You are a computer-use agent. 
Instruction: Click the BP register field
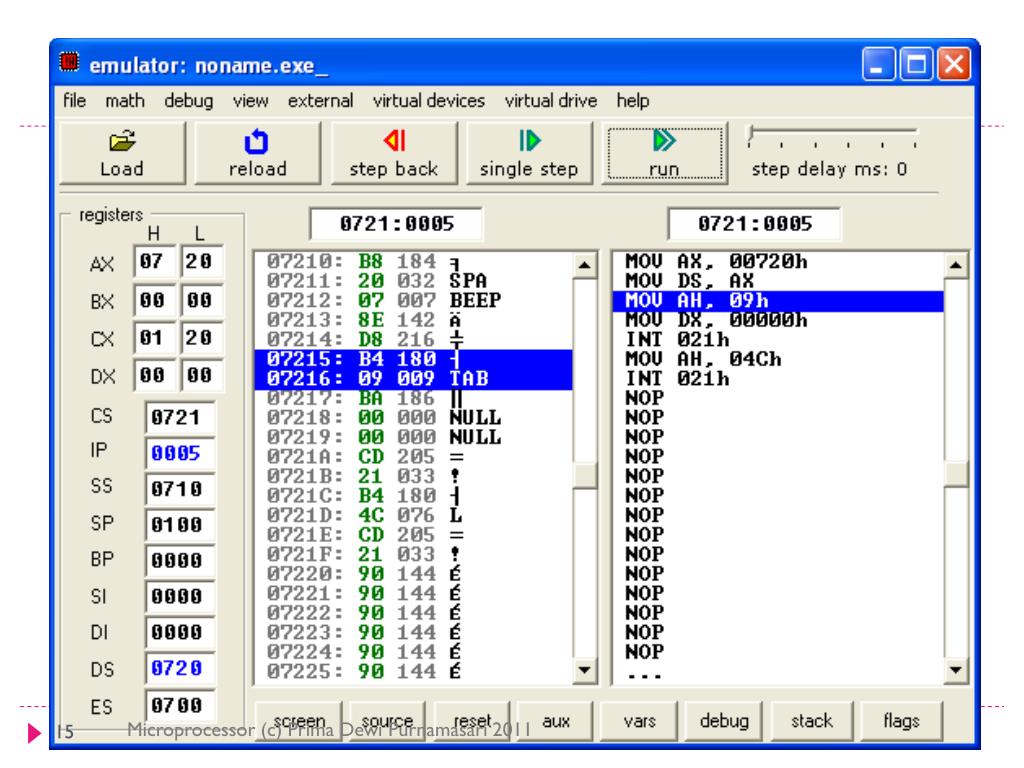[x=179, y=561]
